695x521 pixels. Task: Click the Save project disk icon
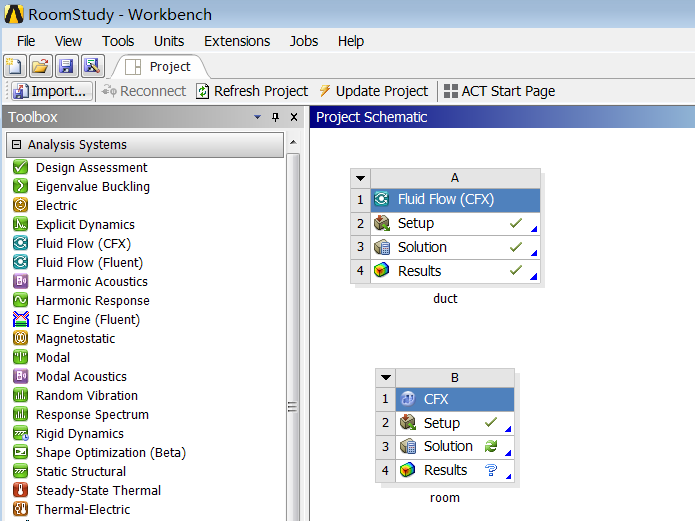point(66,67)
